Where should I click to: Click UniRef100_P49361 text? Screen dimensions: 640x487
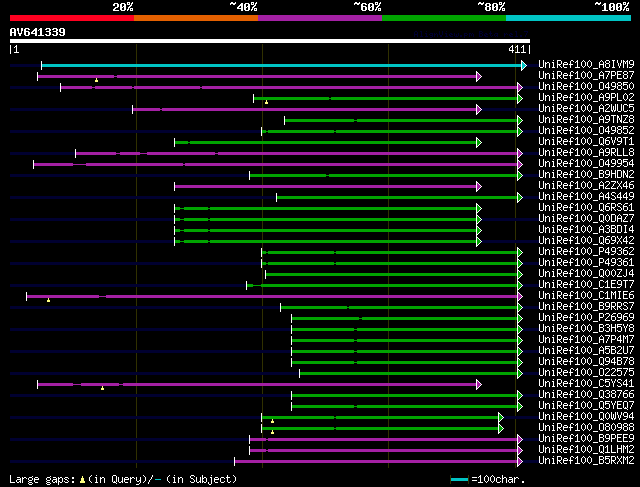point(586,263)
